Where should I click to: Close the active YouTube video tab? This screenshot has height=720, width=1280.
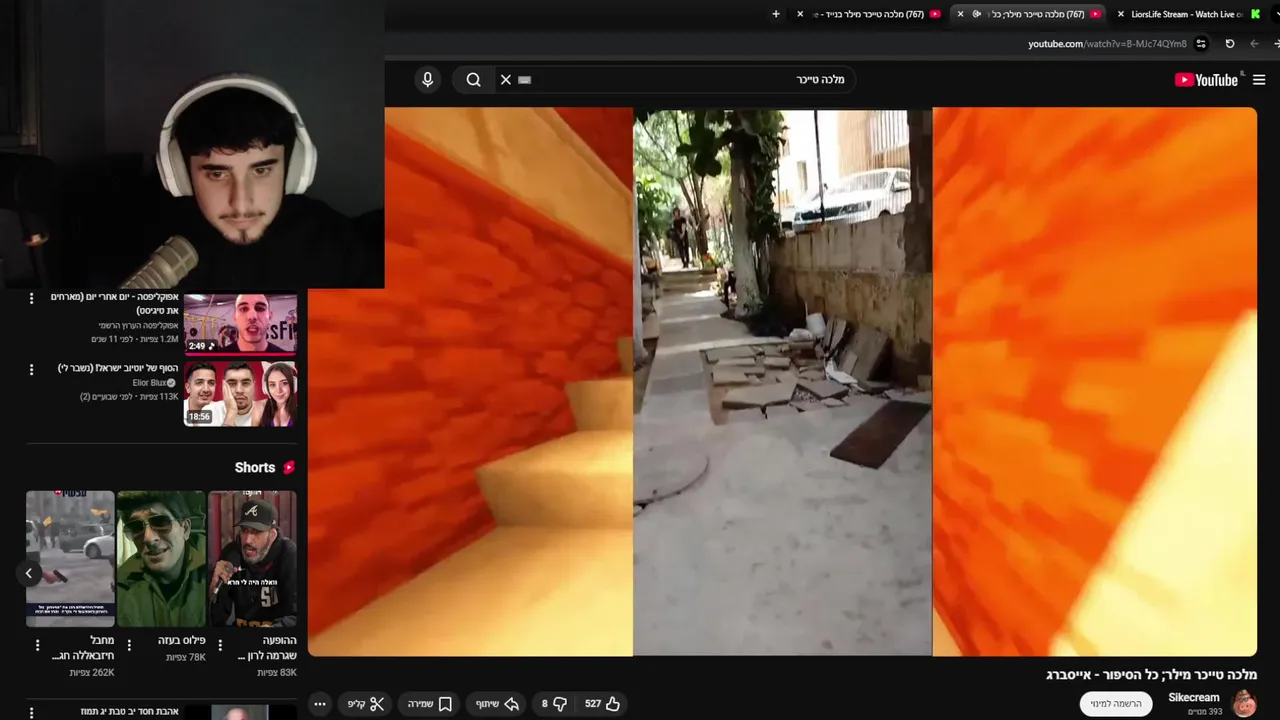coord(960,14)
